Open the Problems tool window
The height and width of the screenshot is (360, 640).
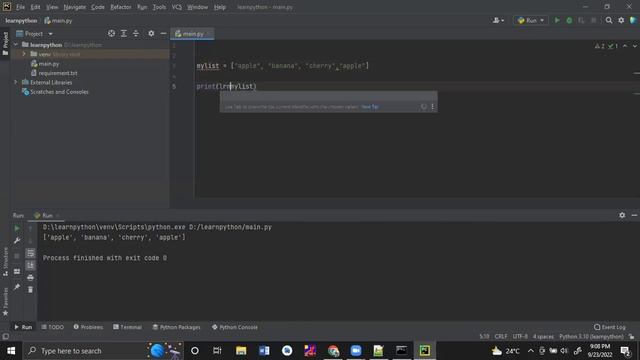point(88,327)
